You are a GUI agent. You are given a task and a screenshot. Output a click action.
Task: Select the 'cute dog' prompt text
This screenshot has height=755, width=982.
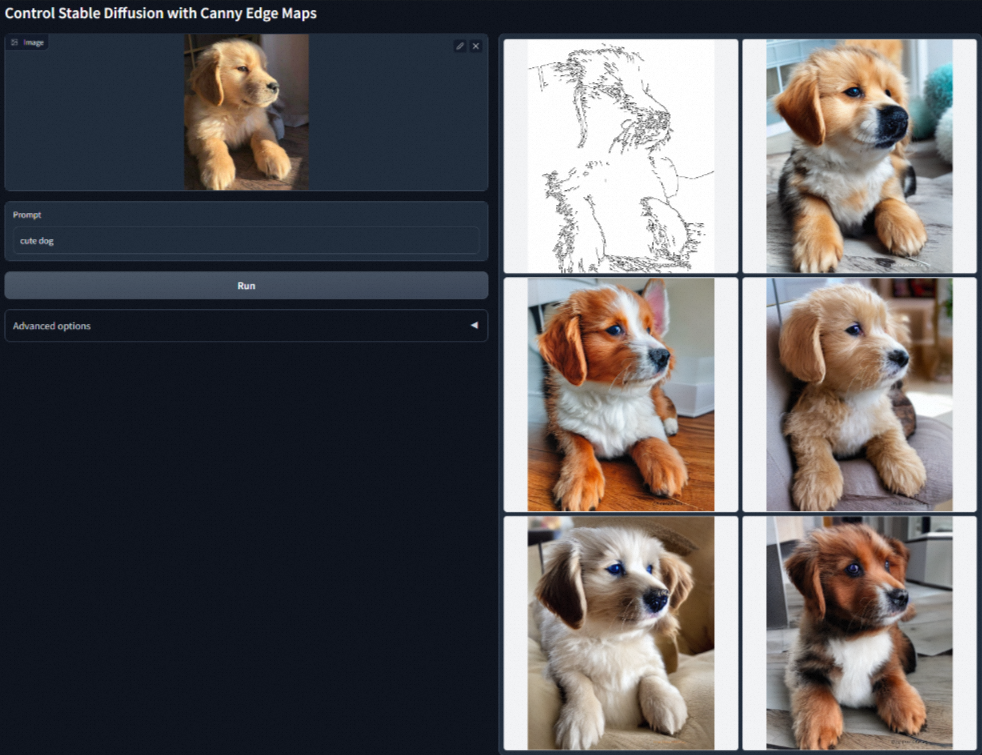pyautogui.click(x=36, y=240)
